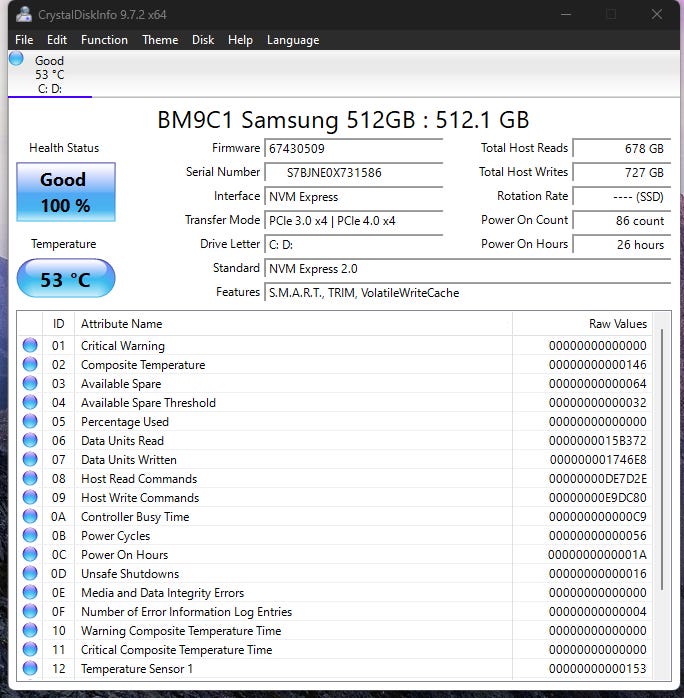Viewport: 684px width, 698px height.
Task: Click status orb for Available Spare row
Action: pyautogui.click(x=30, y=383)
